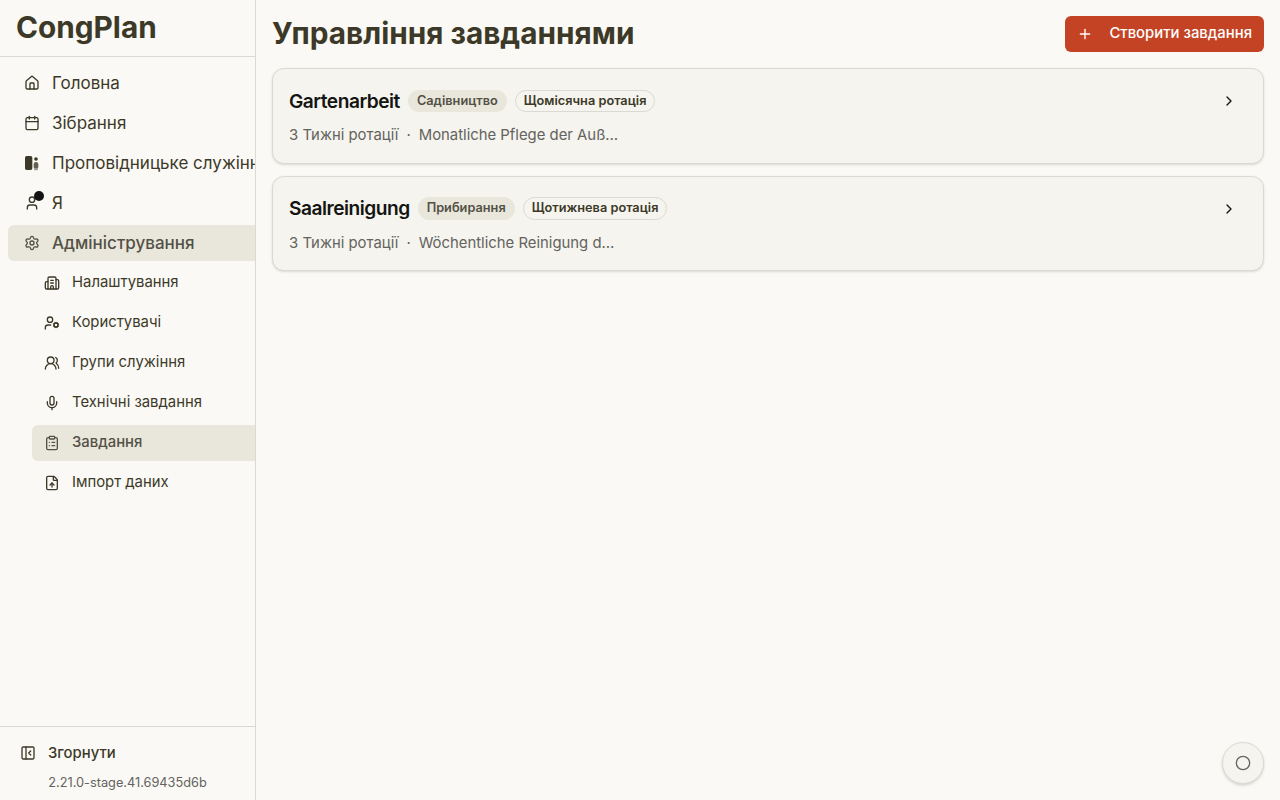This screenshot has width=1280, height=800.
Task: Open Групи служіння page
Action: click(x=144, y=363)
